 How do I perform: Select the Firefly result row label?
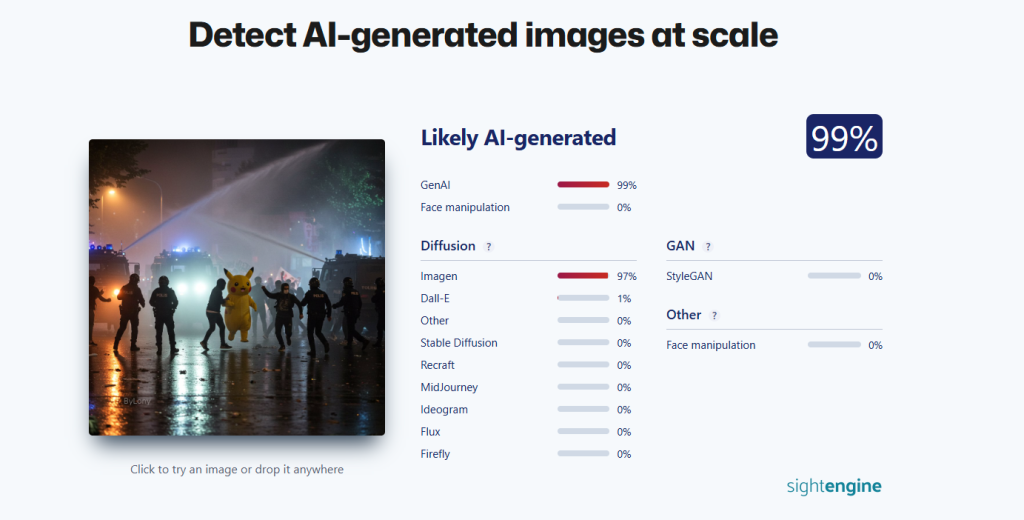point(435,454)
